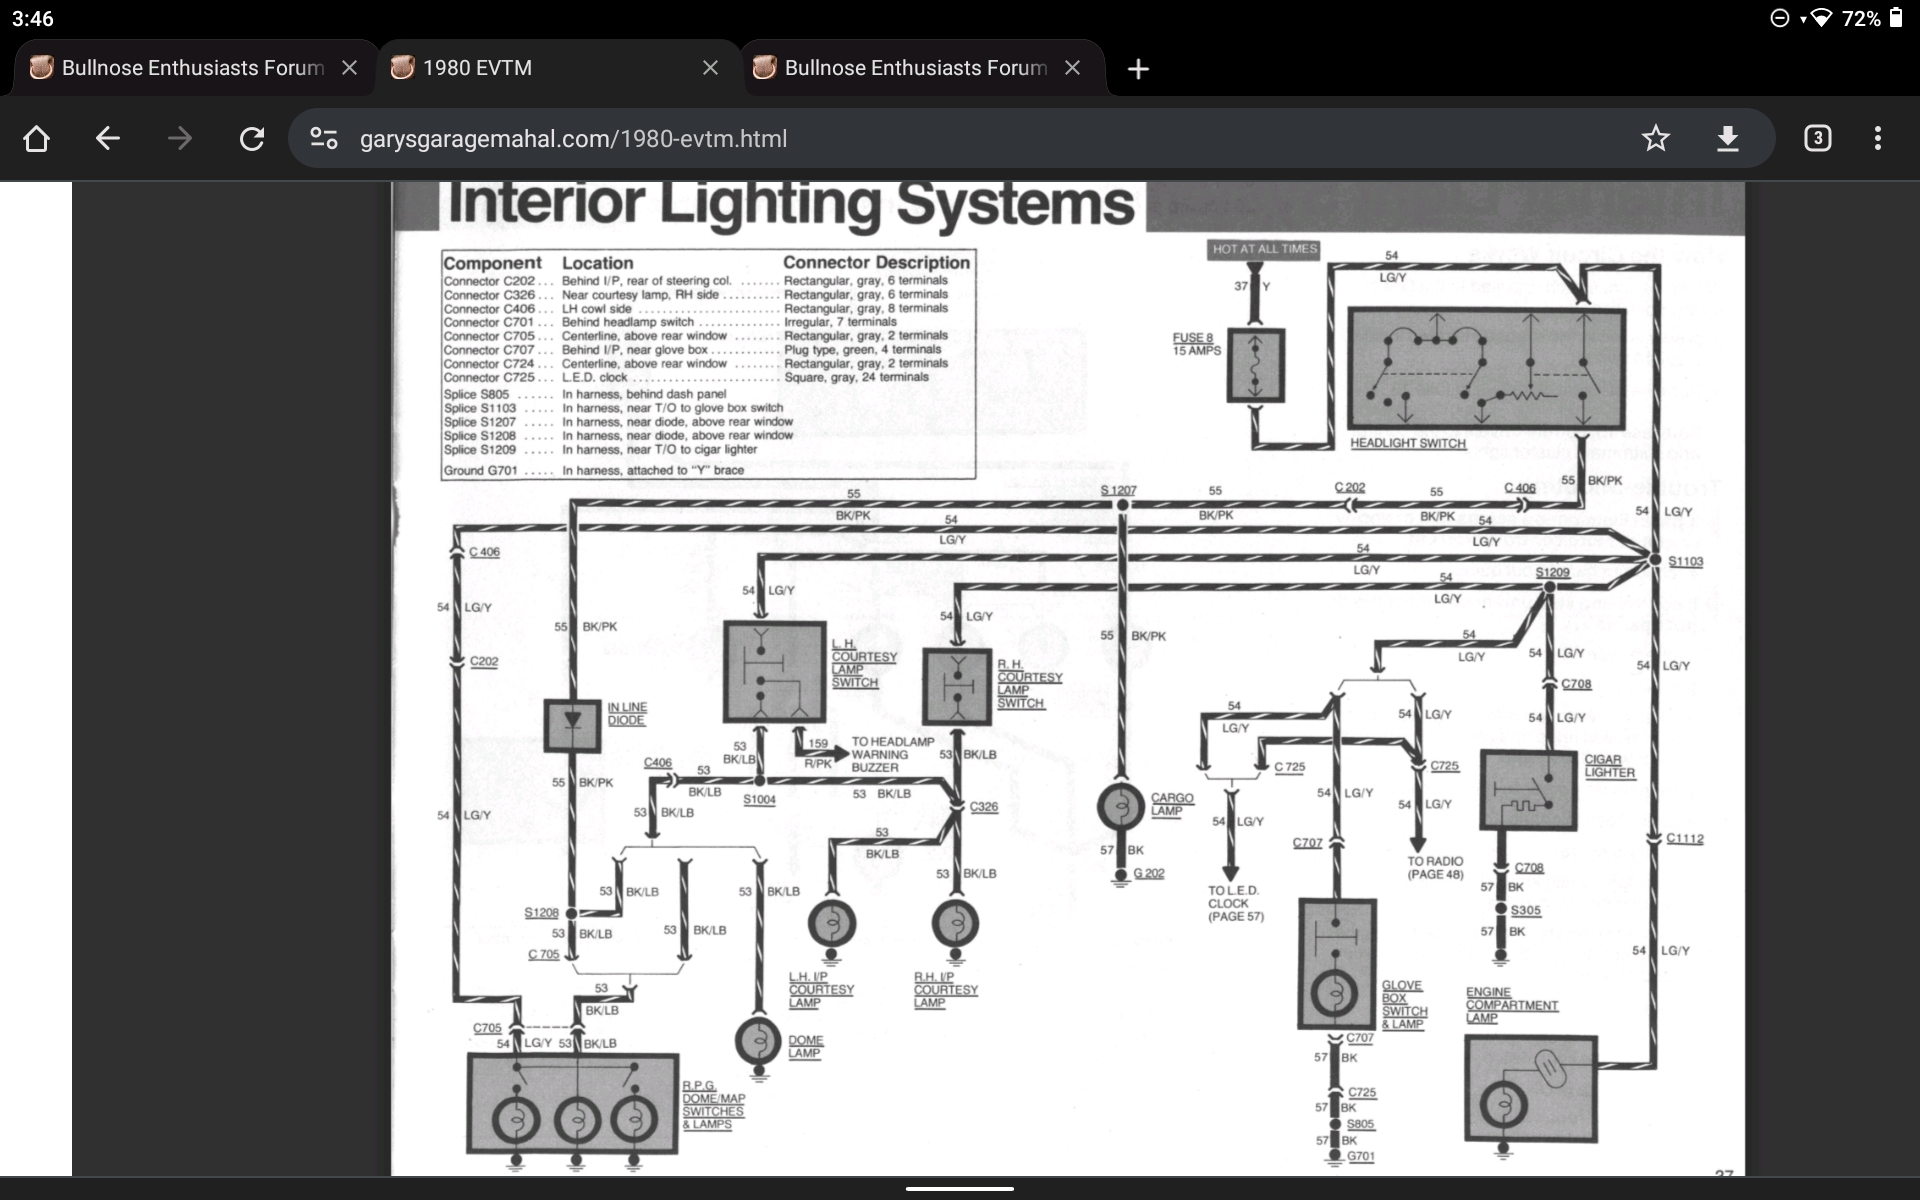Close the first Bullnose Enthusiasts Forum tab
This screenshot has height=1200, width=1920.
(349, 68)
